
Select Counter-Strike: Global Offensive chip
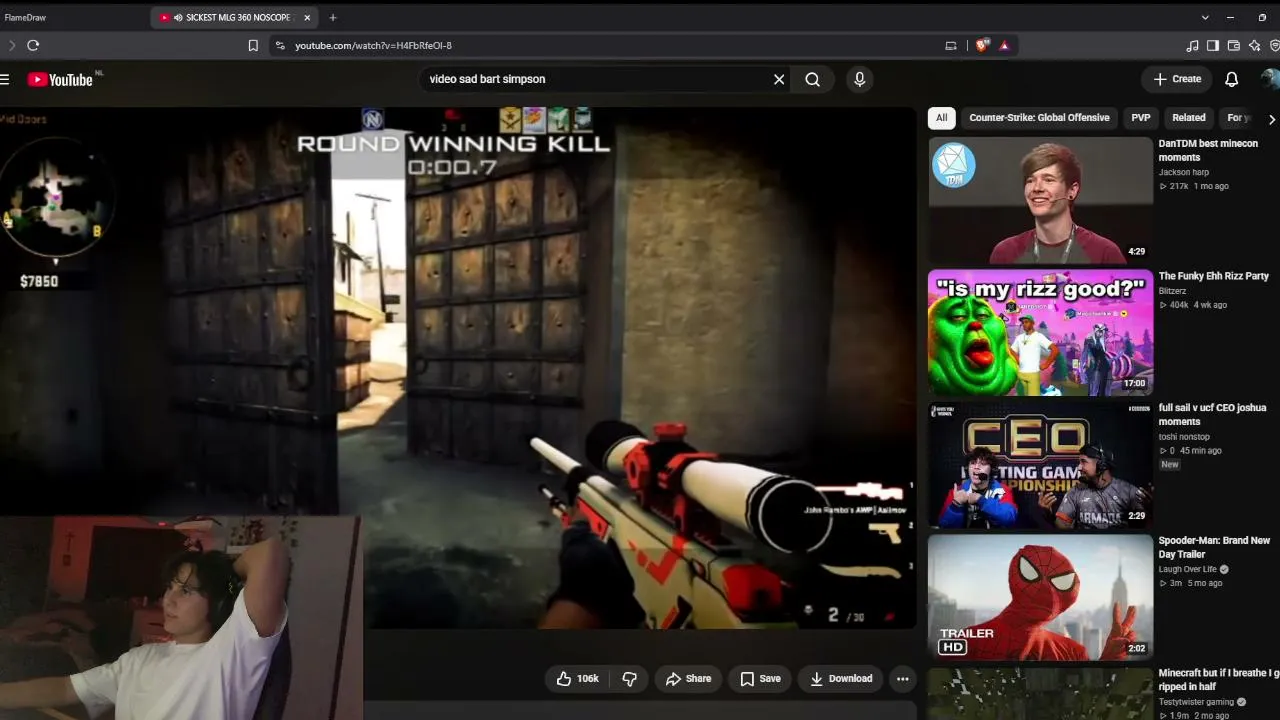point(1039,118)
